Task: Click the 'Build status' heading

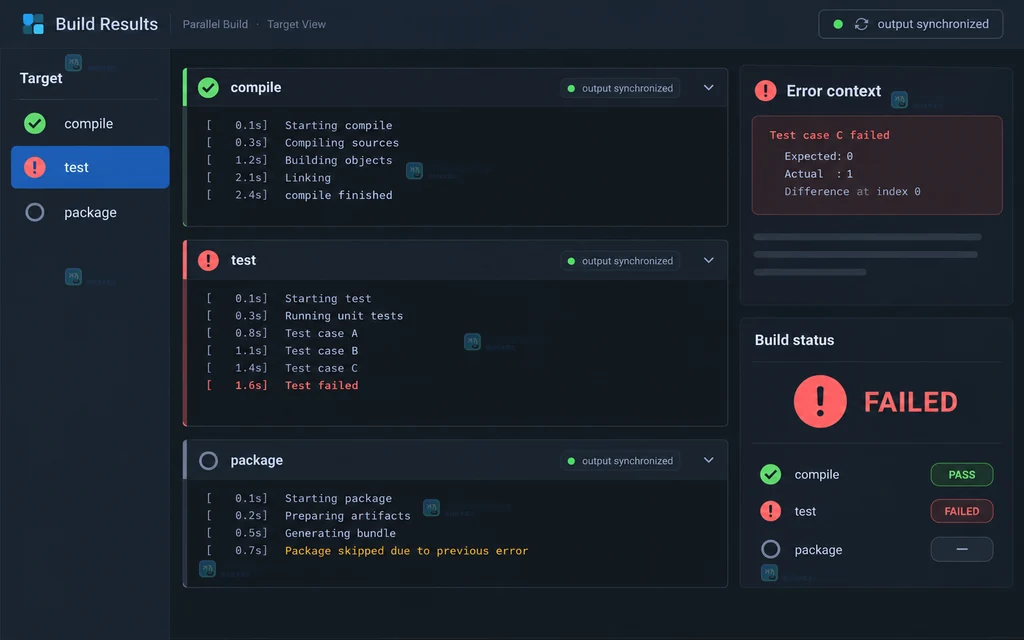Action: pos(794,340)
